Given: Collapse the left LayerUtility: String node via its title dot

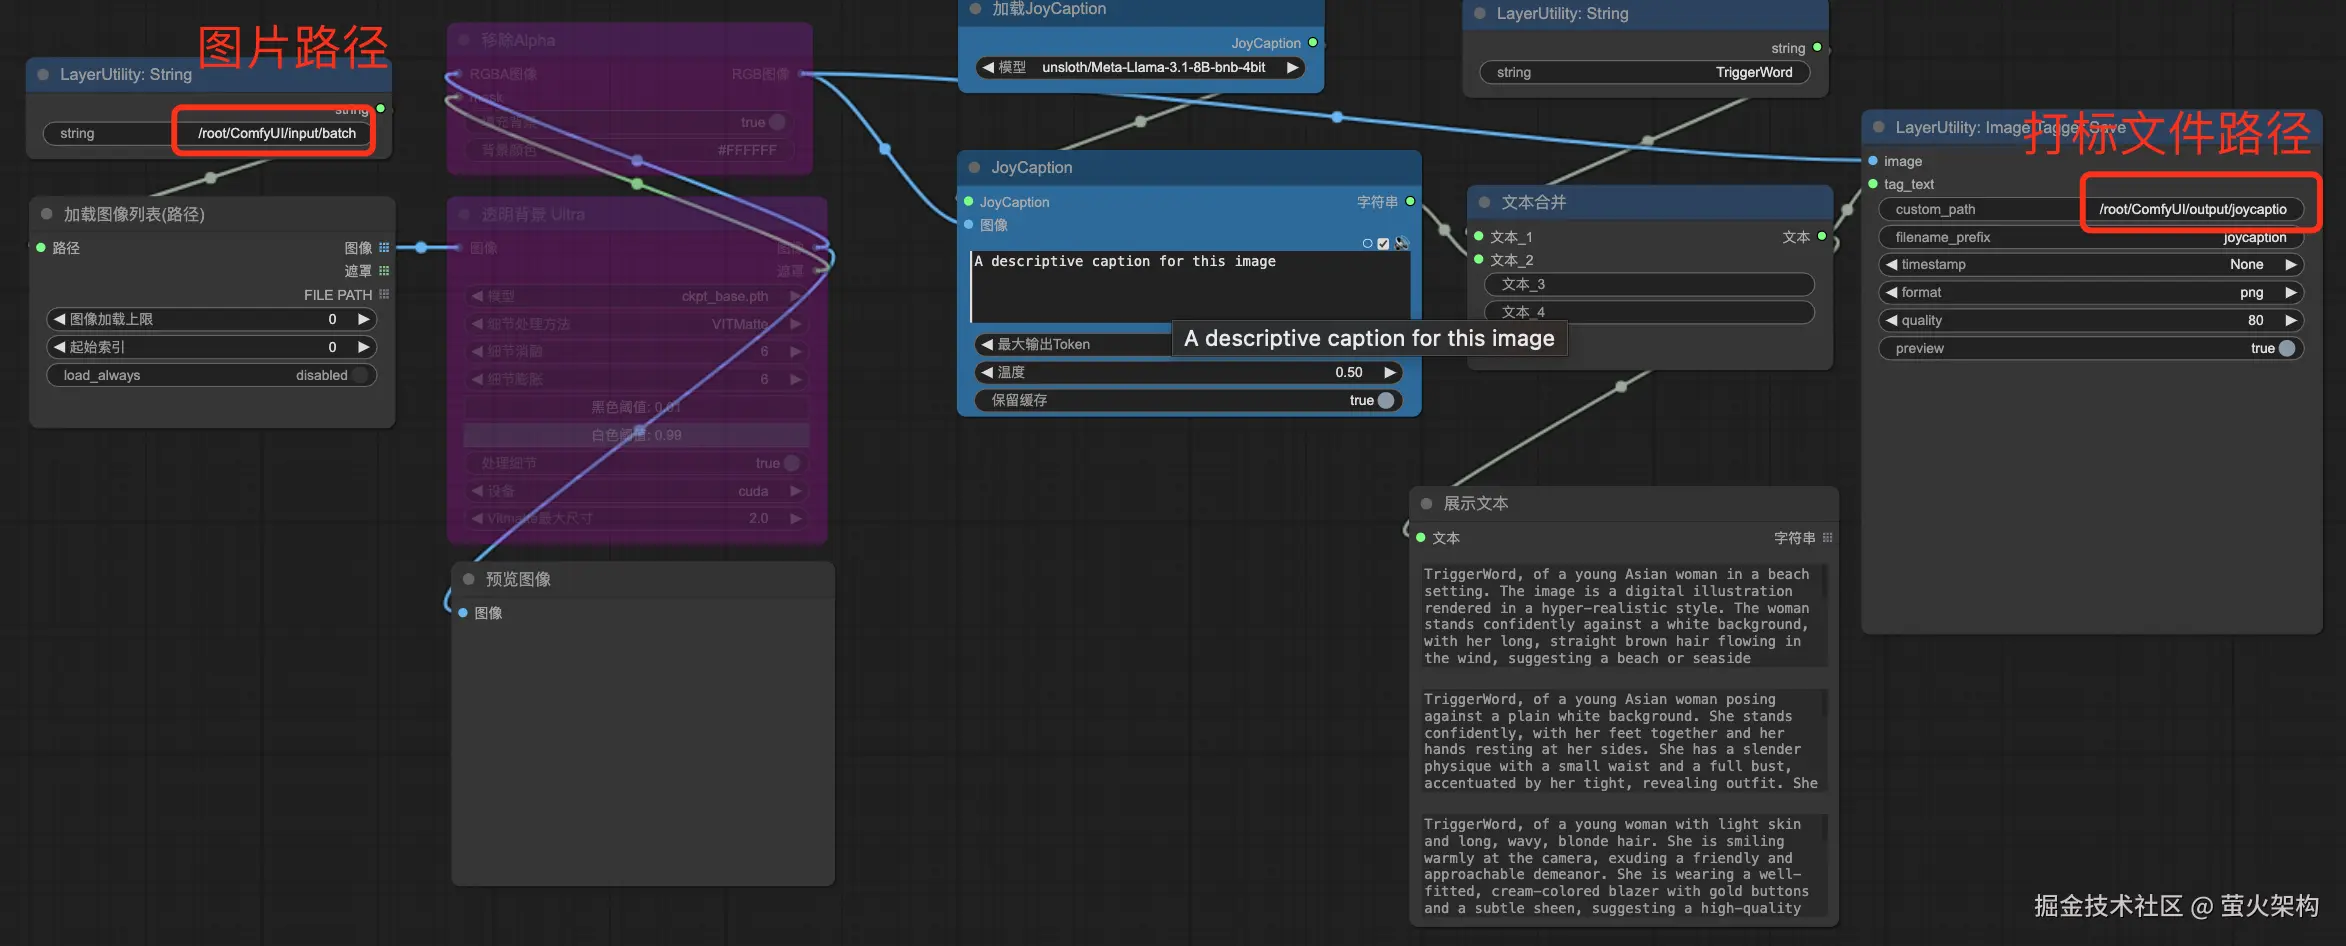Looking at the screenshot, I should point(43,74).
